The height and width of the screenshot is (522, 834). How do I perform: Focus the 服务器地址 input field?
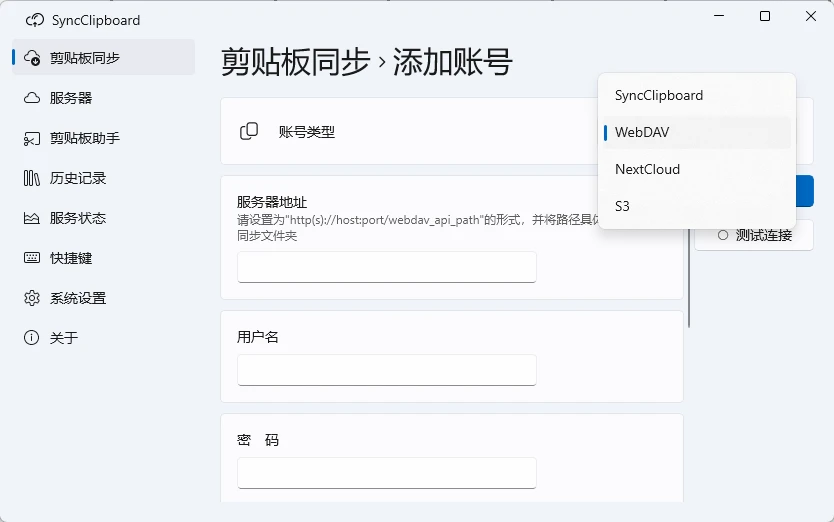[x=387, y=267]
